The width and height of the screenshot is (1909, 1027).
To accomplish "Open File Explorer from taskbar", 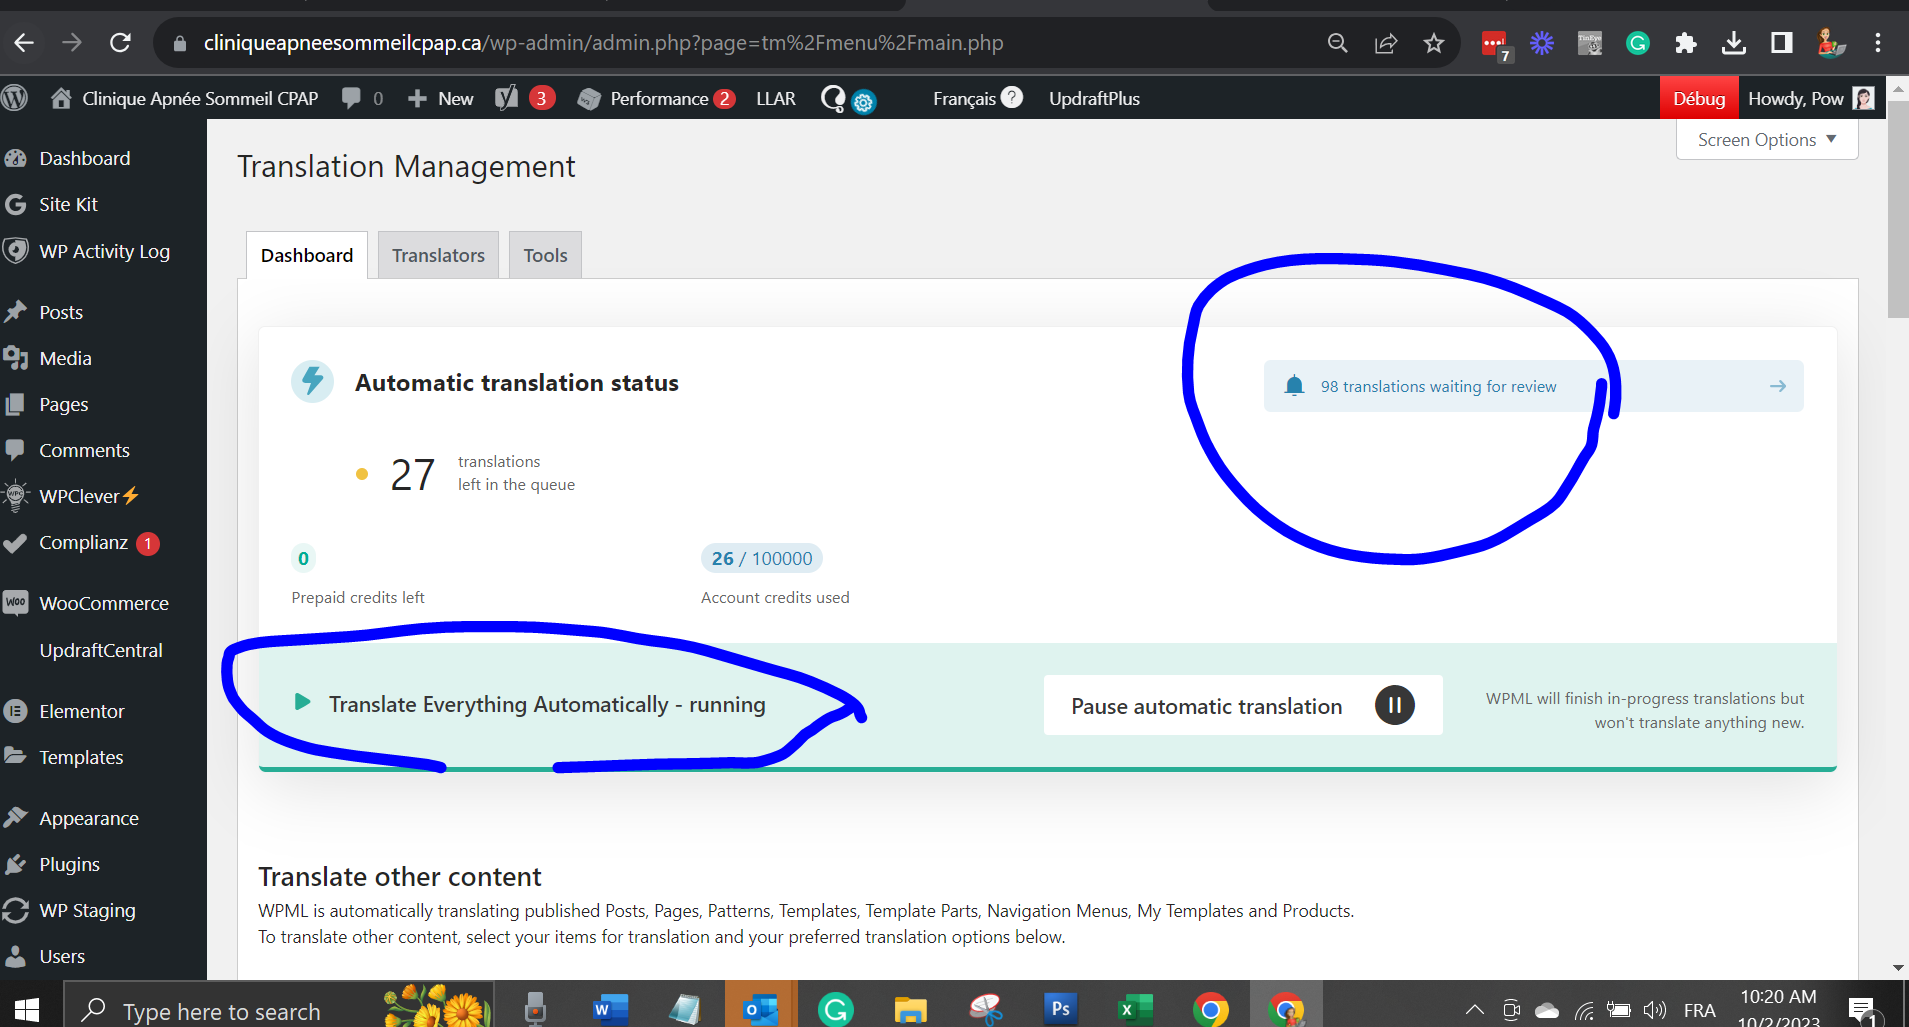I will coord(910,1010).
